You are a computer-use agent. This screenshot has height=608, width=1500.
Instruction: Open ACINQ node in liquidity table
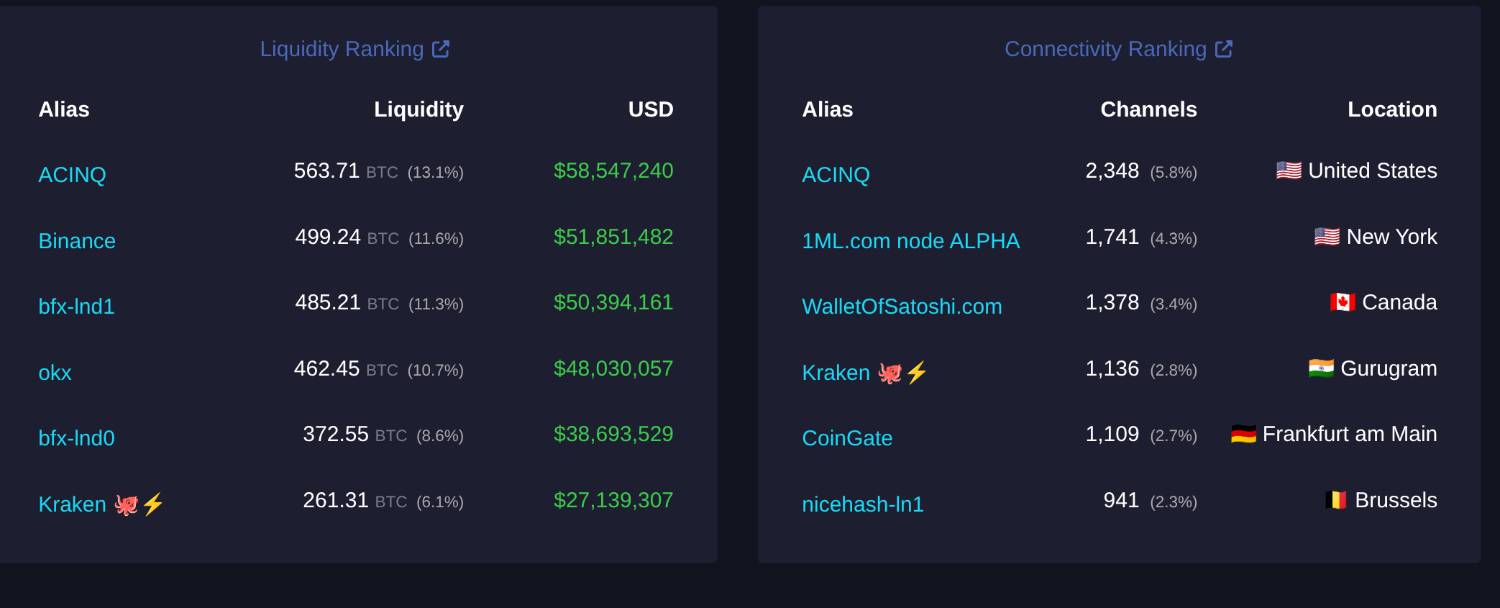[72, 175]
